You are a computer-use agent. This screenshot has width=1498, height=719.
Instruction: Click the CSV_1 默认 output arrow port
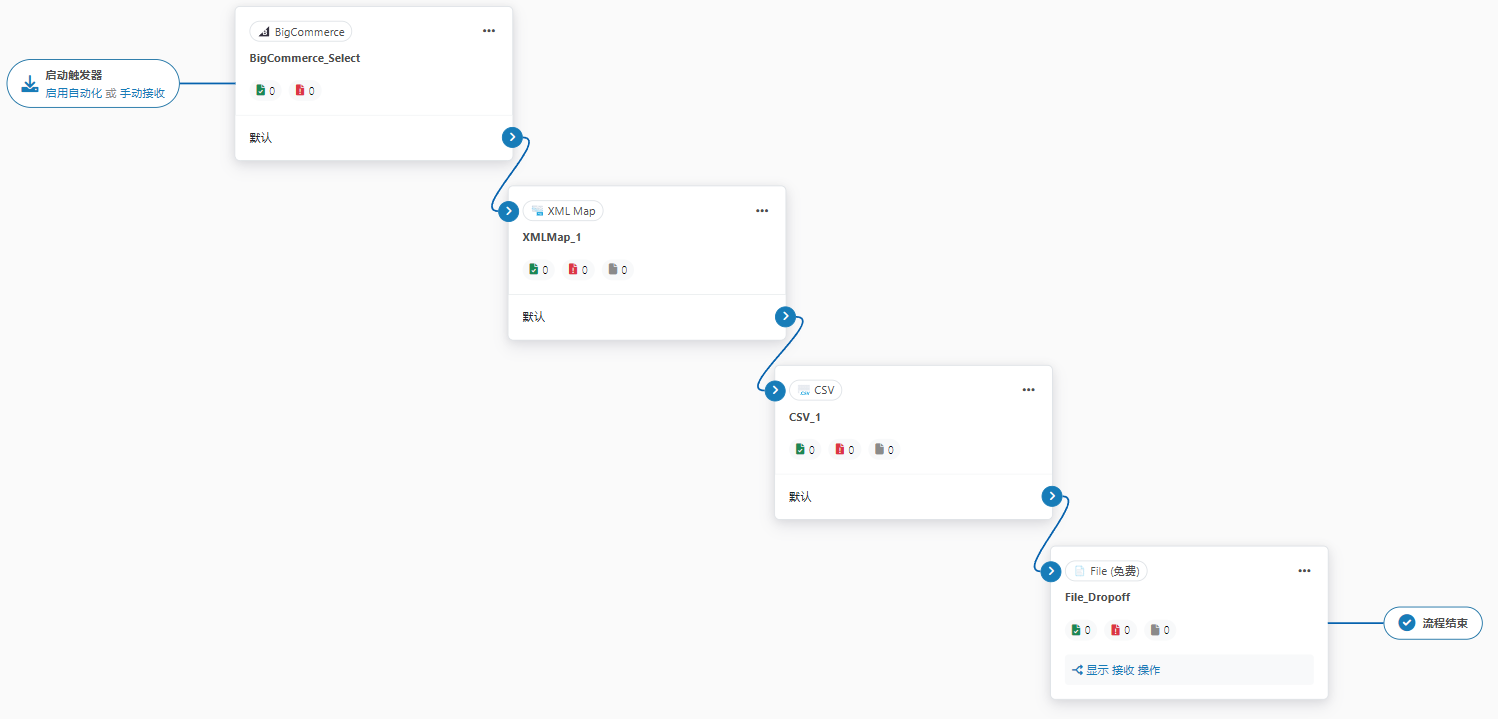tap(1051, 496)
